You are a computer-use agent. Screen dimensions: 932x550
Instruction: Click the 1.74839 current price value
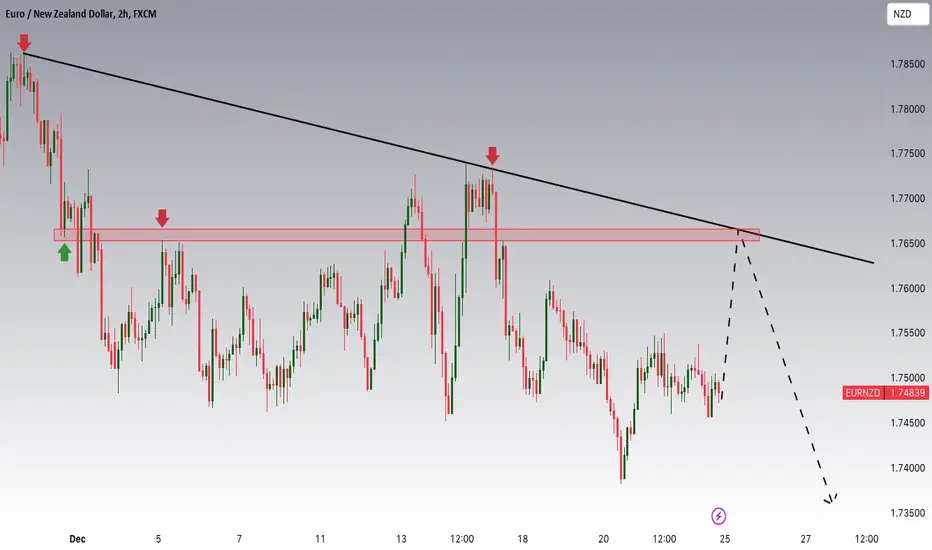click(907, 392)
